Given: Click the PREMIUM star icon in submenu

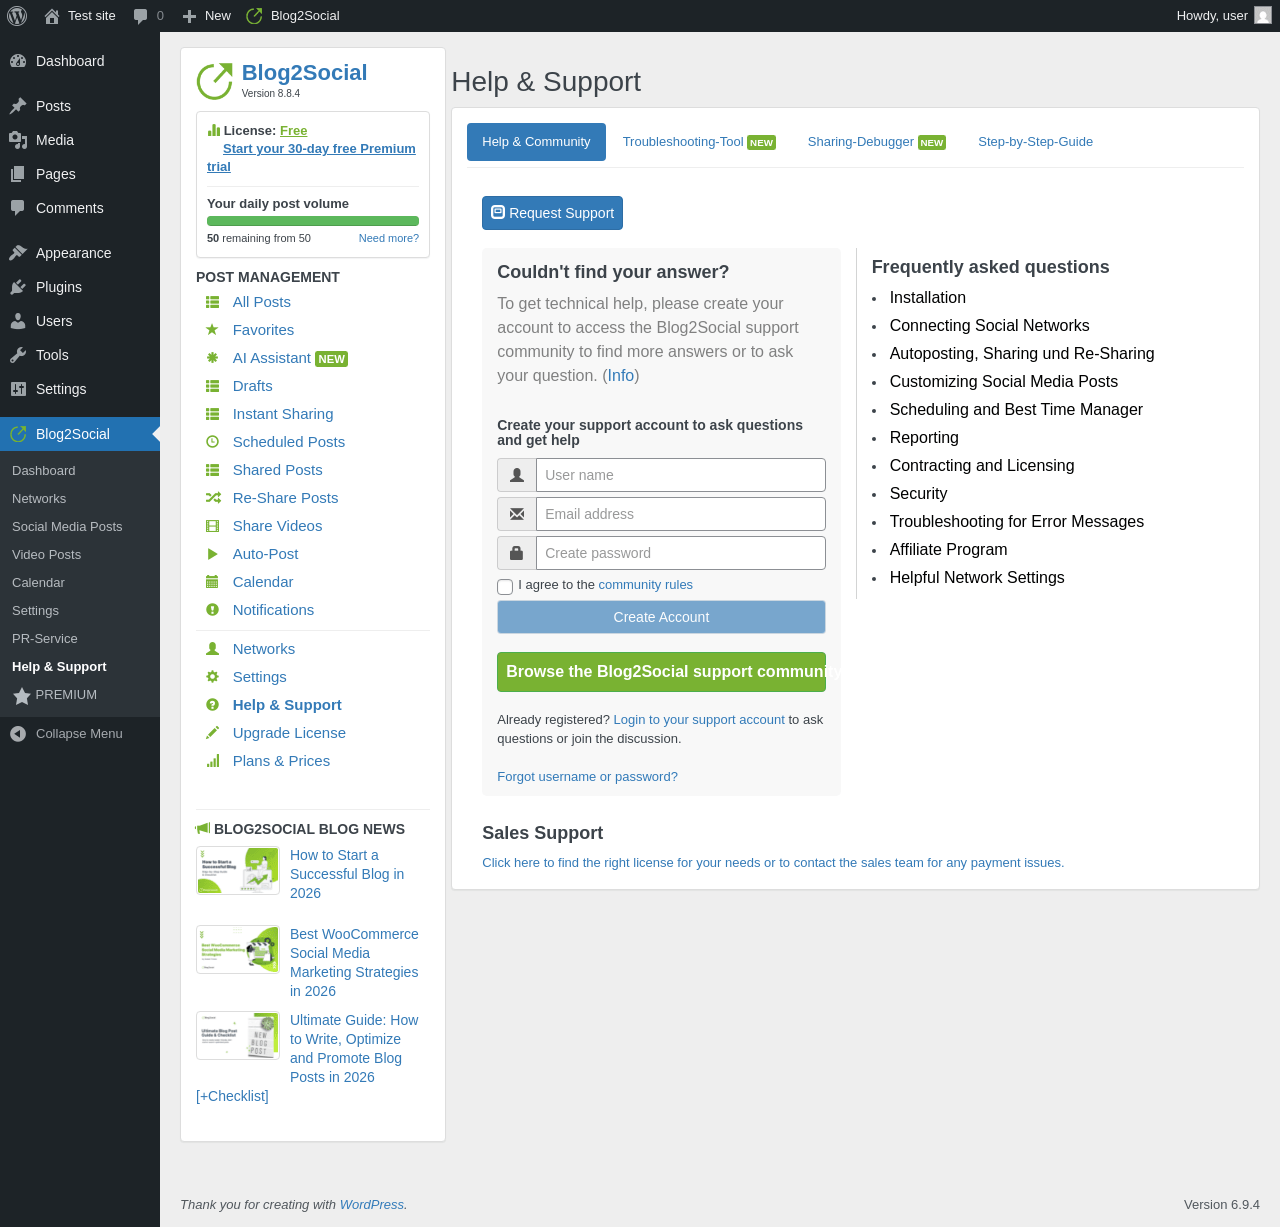Looking at the screenshot, I should tap(21, 696).
